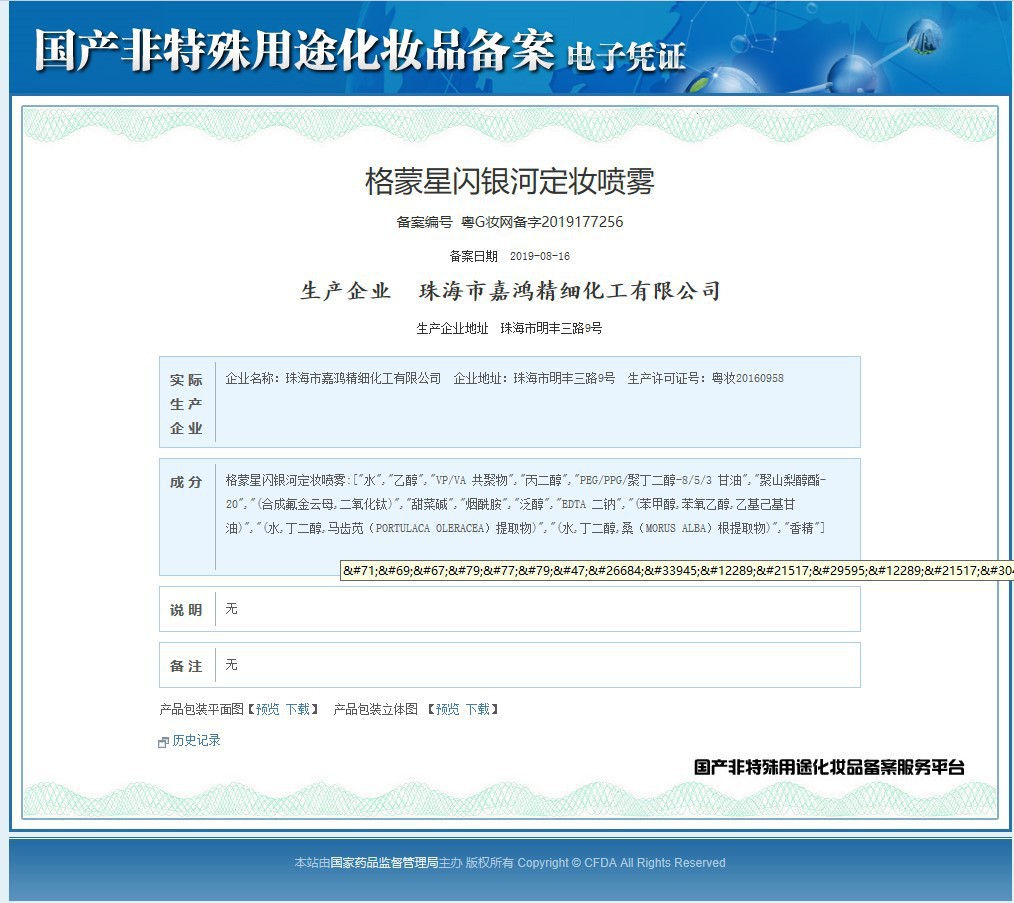1014x903 pixels.
Task: Click the 备注 section label
Action: (x=186, y=666)
